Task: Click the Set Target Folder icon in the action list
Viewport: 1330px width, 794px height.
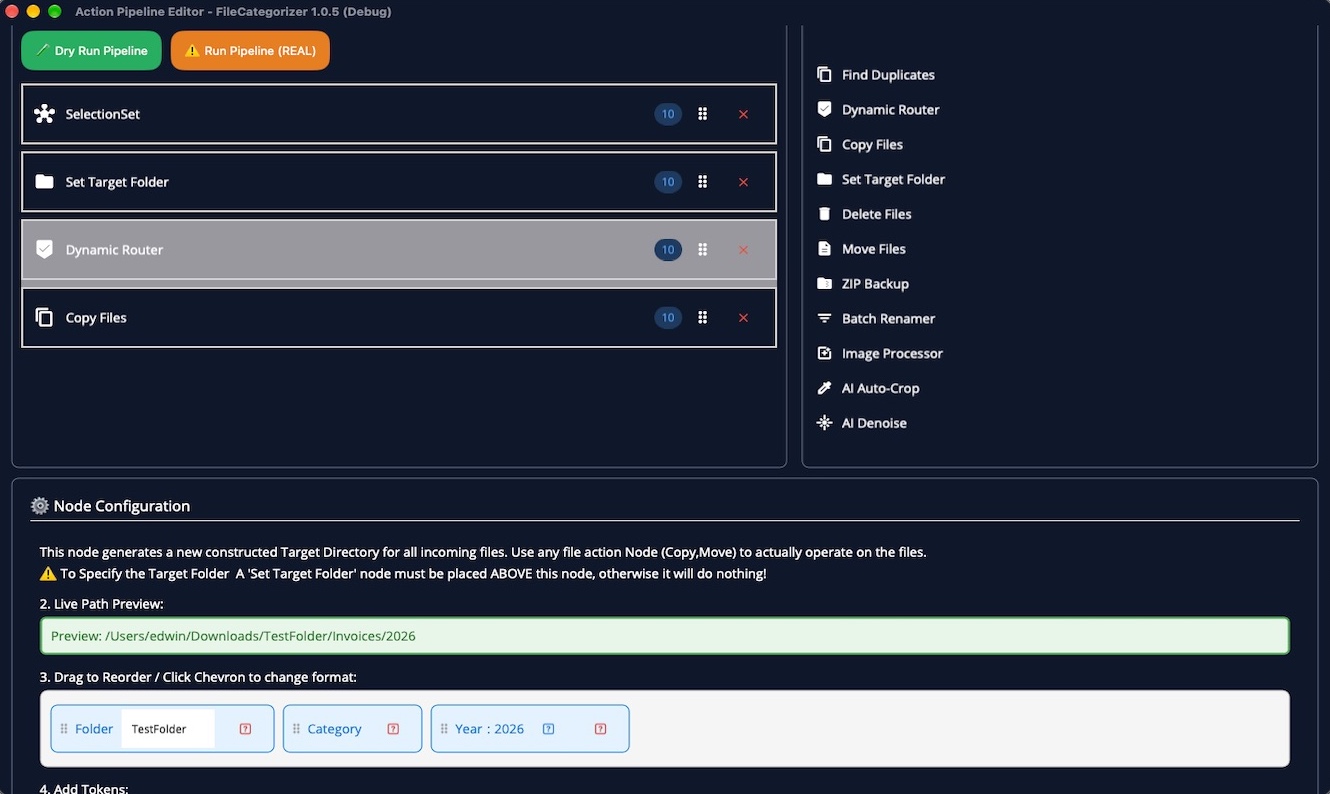Action: coord(824,179)
